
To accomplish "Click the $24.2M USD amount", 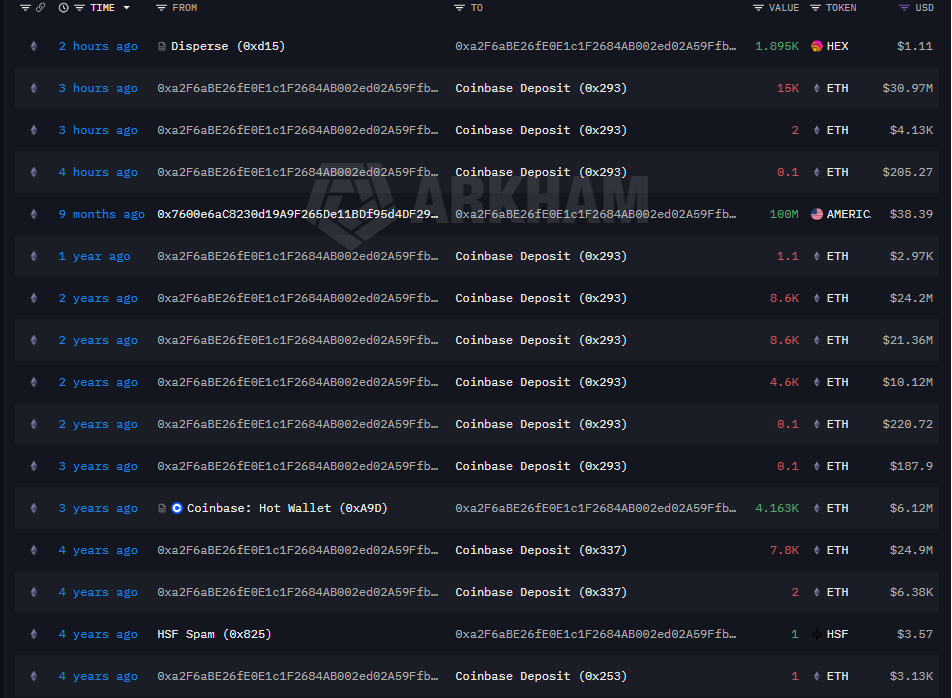I will click(911, 298).
